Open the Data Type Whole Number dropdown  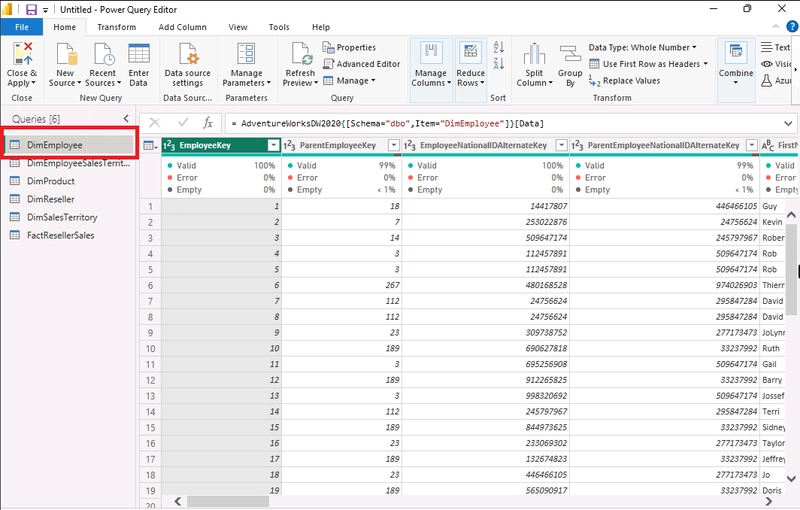click(642, 47)
